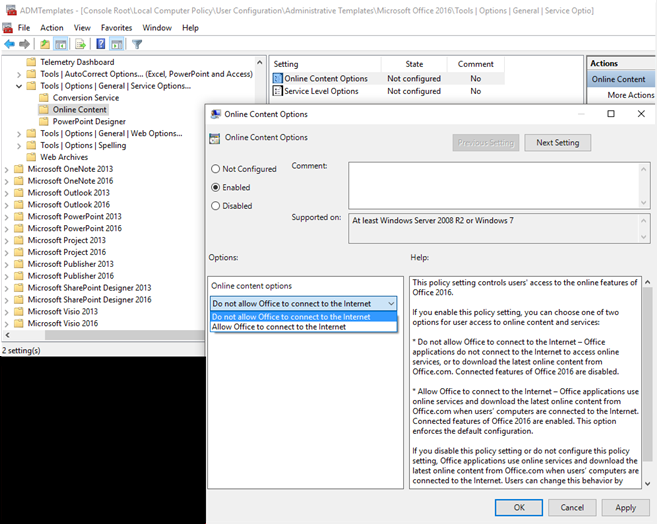657x524 pixels.
Task: Click the Forward arrow toolbar icon
Action: [x=24, y=44]
